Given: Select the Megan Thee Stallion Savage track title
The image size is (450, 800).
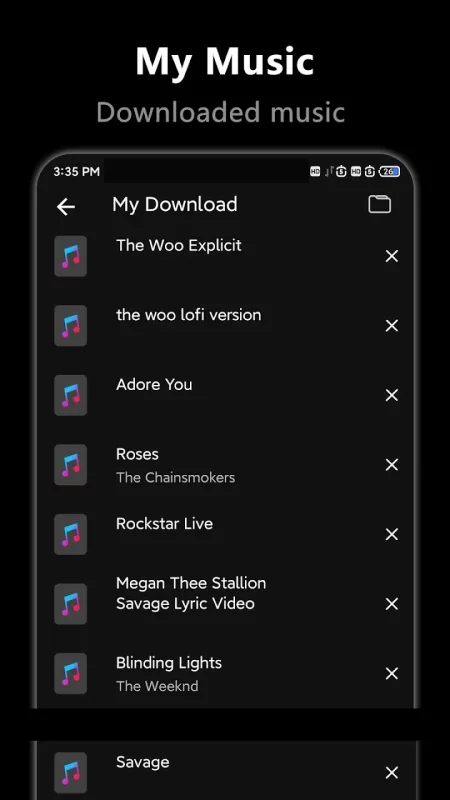Looking at the screenshot, I should click(191, 593).
